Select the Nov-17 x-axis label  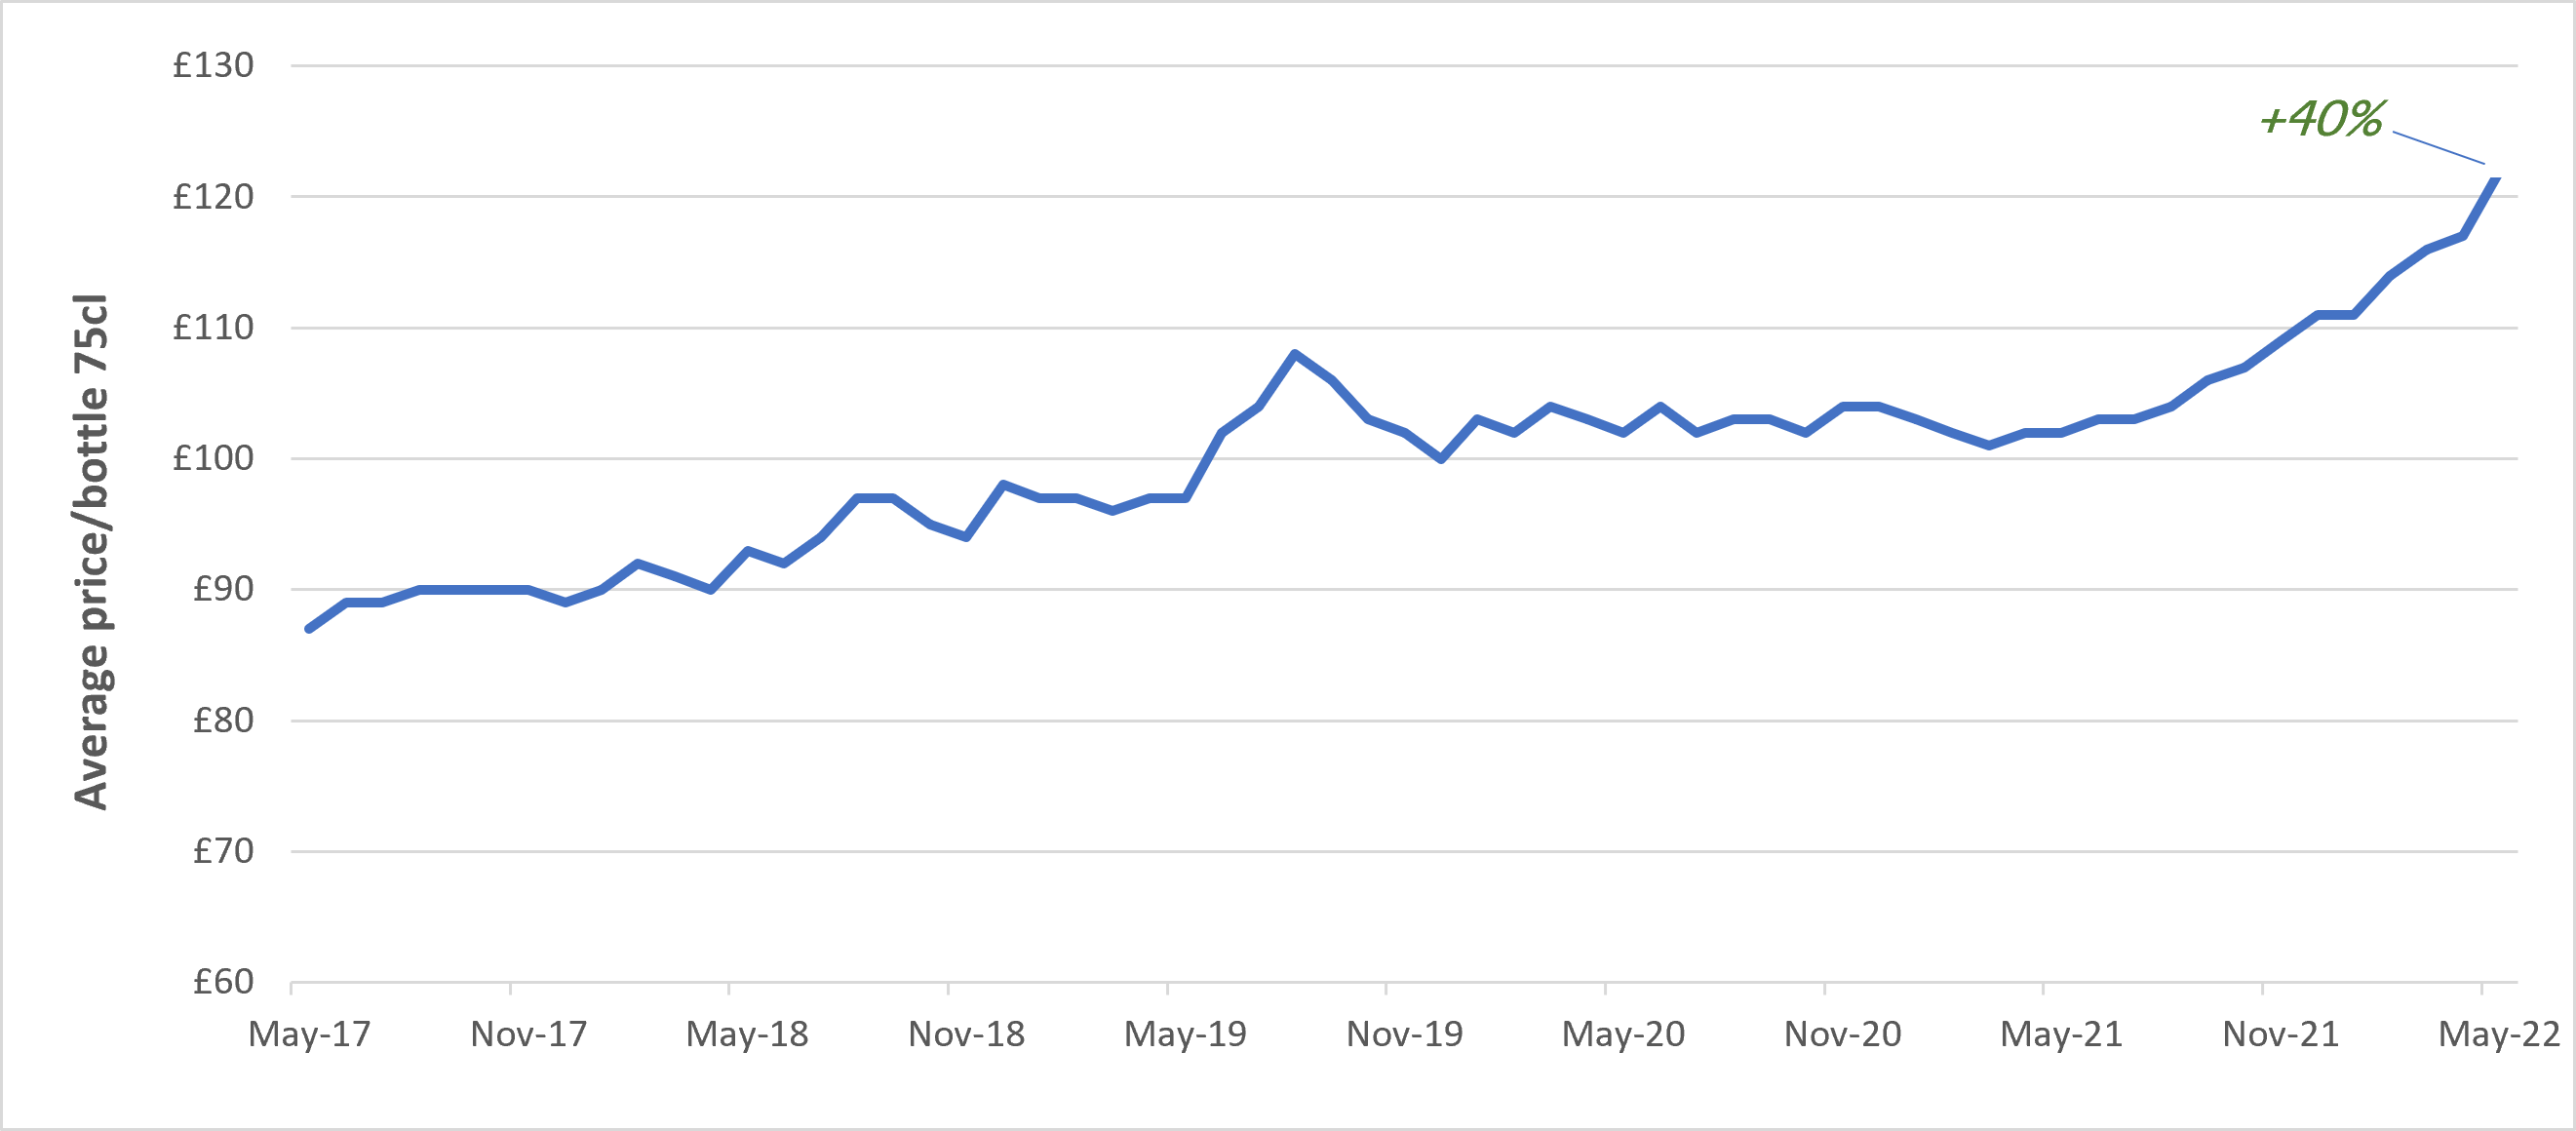tap(528, 1035)
